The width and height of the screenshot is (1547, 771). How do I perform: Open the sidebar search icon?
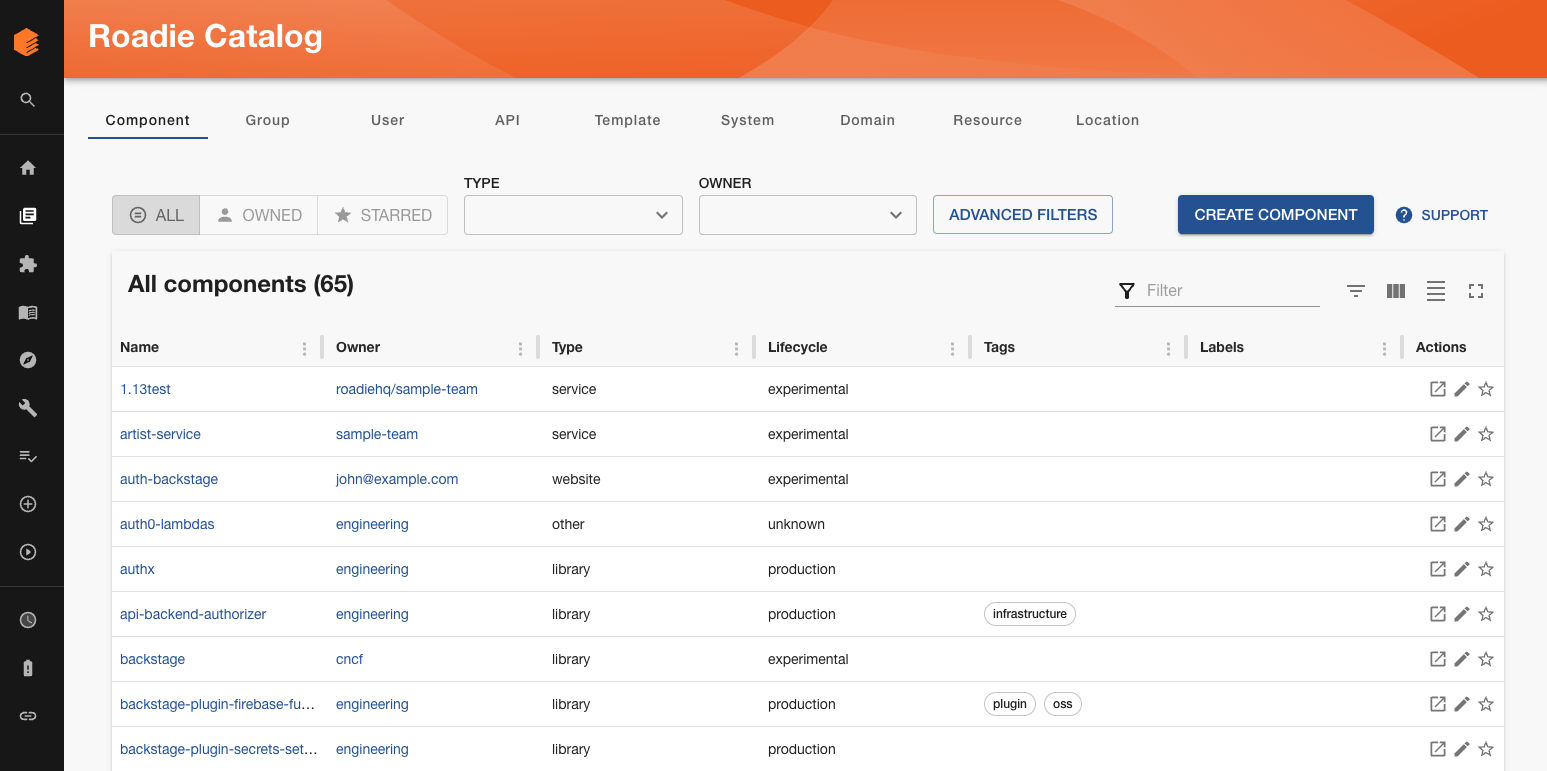[x=28, y=100]
